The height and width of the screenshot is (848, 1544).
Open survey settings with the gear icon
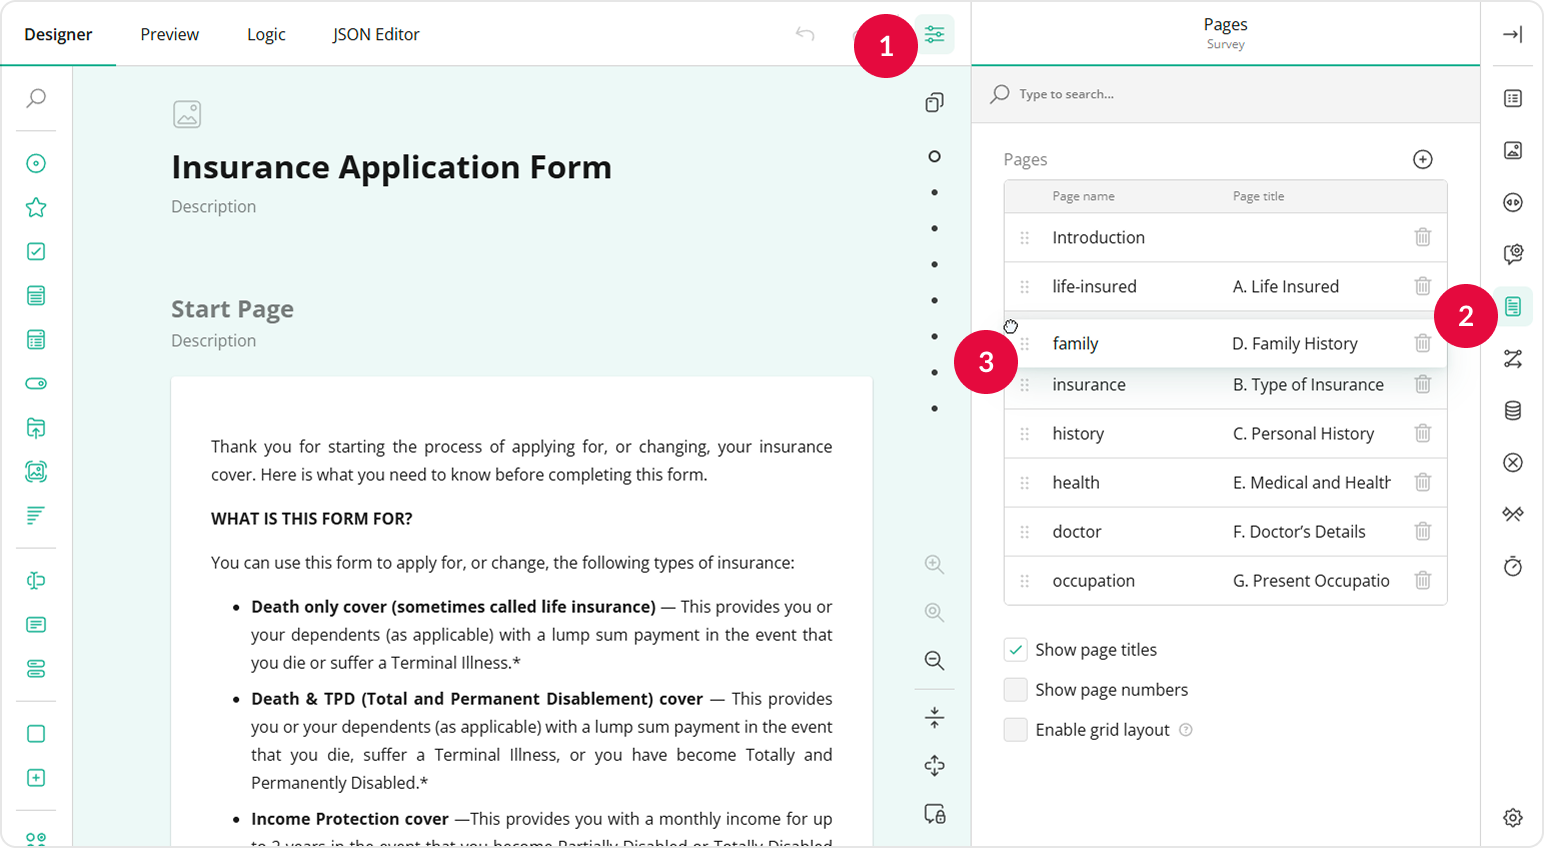[x=1513, y=817]
